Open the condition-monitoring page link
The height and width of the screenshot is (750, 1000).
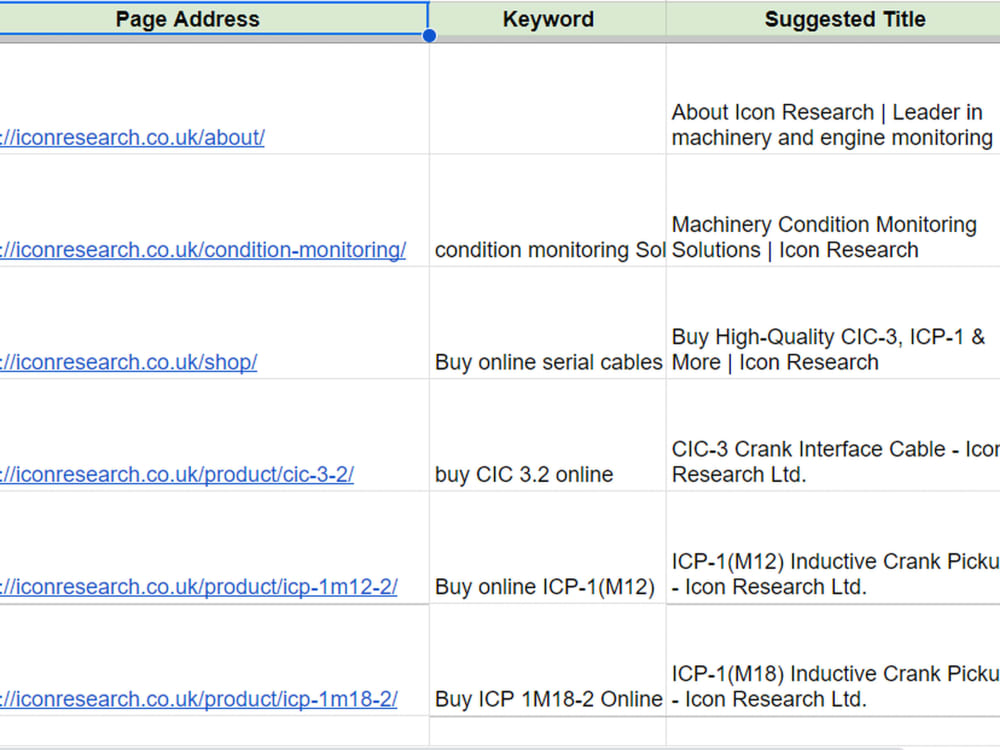203,249
